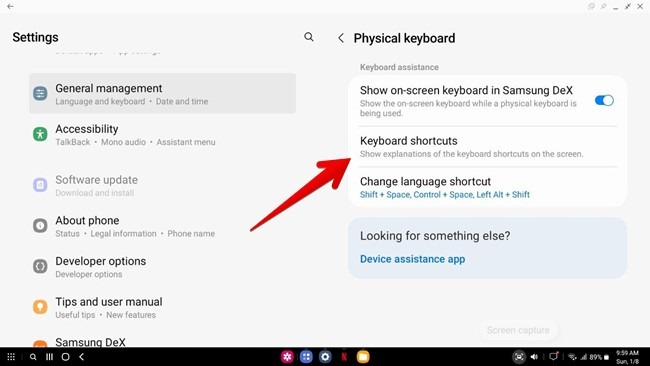Click the green Accessibility figure icon
This screenshot has width=650, height=366.
[x=40, y=134]
